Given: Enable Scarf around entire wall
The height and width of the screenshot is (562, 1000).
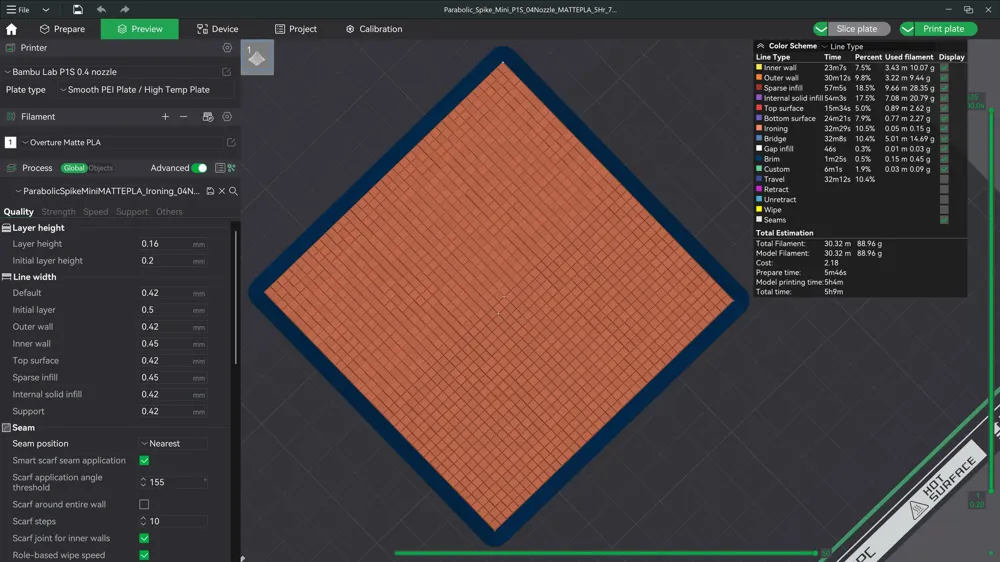Looking at the screenshot, I should pyautogui.click(x=144, y=505).
